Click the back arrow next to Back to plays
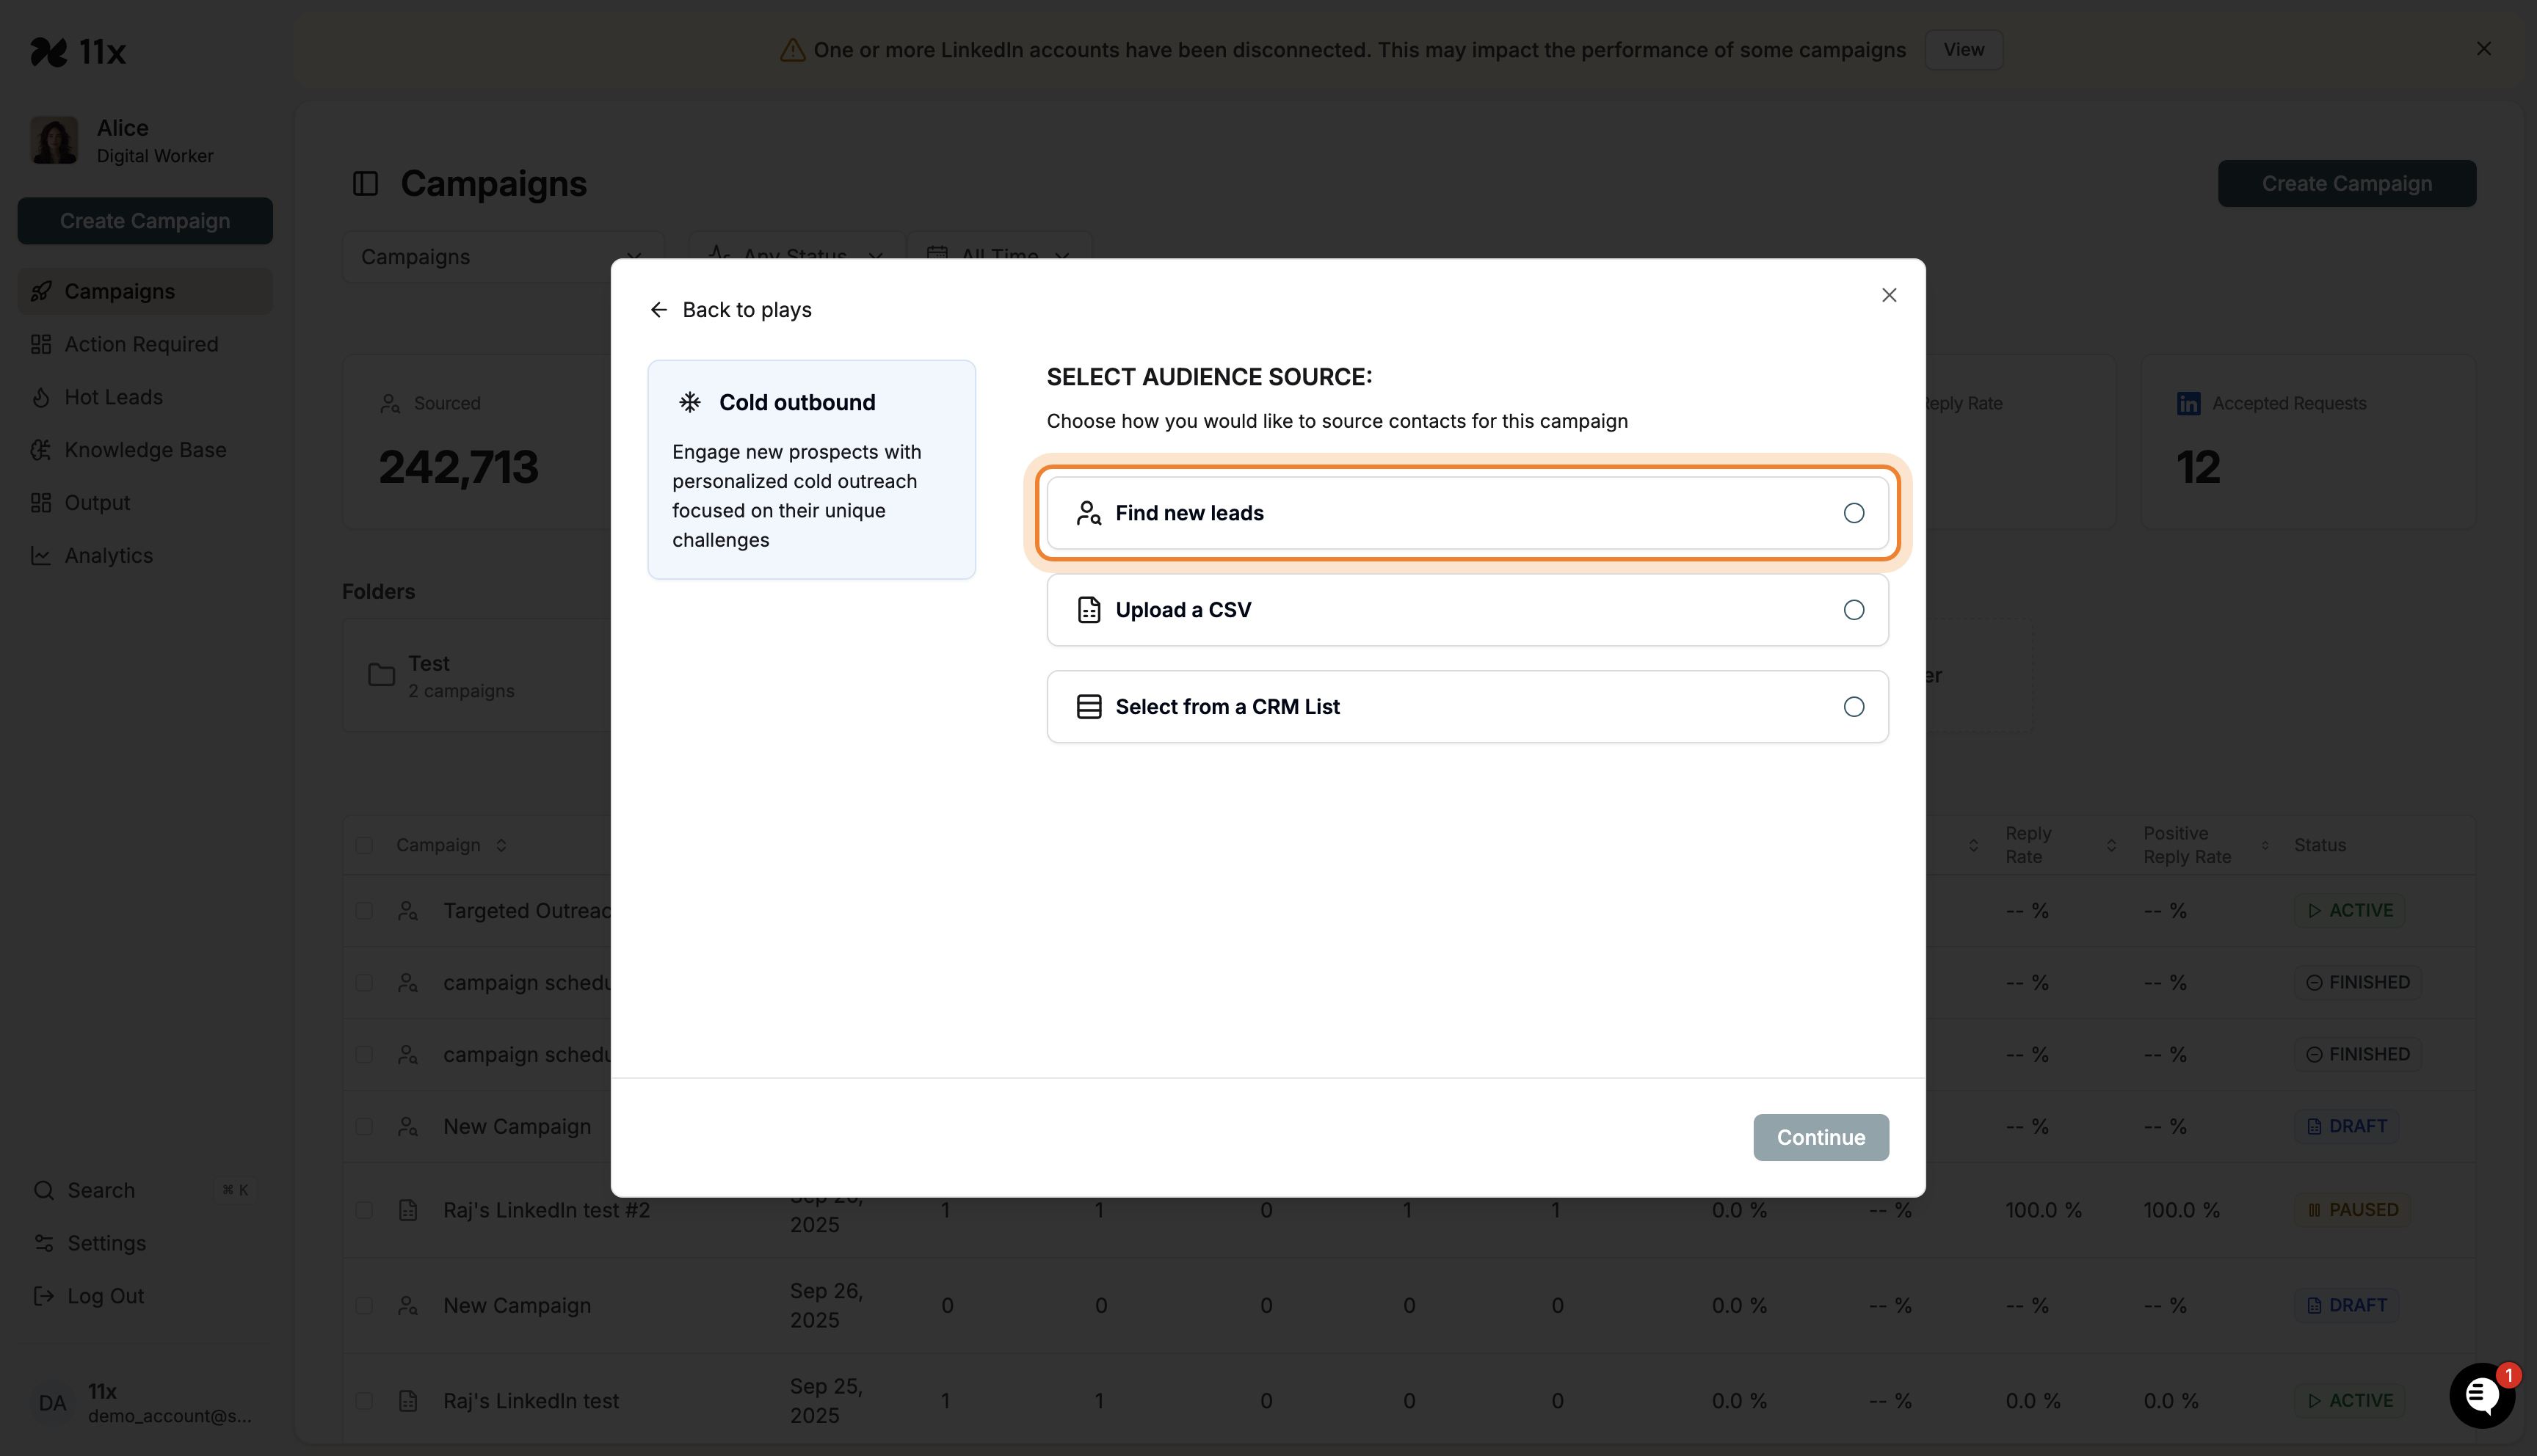The width and height of the screenshot is (2537, 1456). 659,309
